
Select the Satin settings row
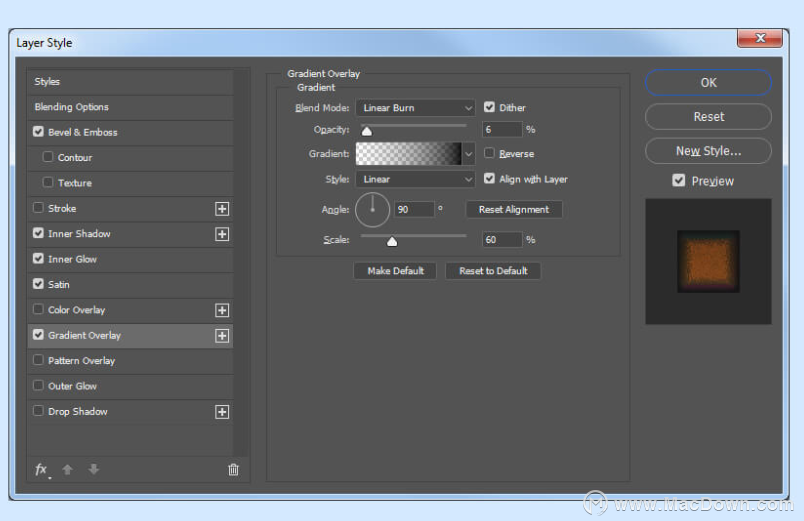[x=130, y=285]
